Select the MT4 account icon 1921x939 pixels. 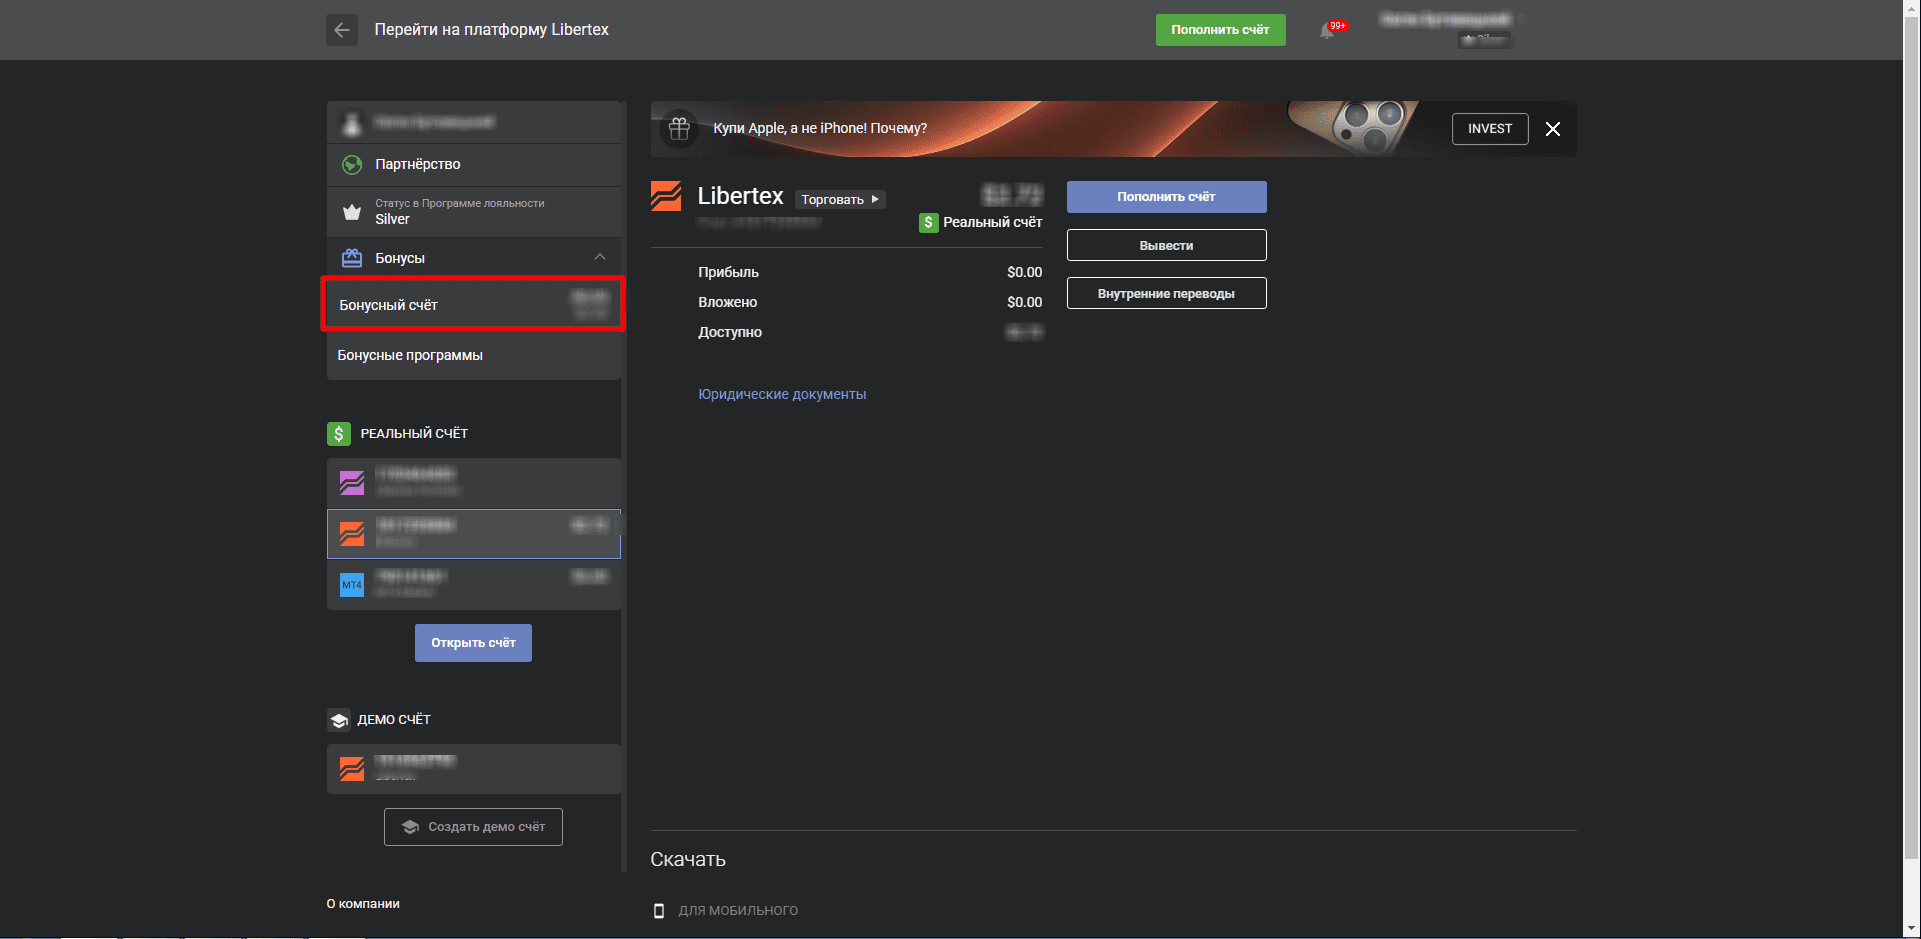tap(352, 584)
